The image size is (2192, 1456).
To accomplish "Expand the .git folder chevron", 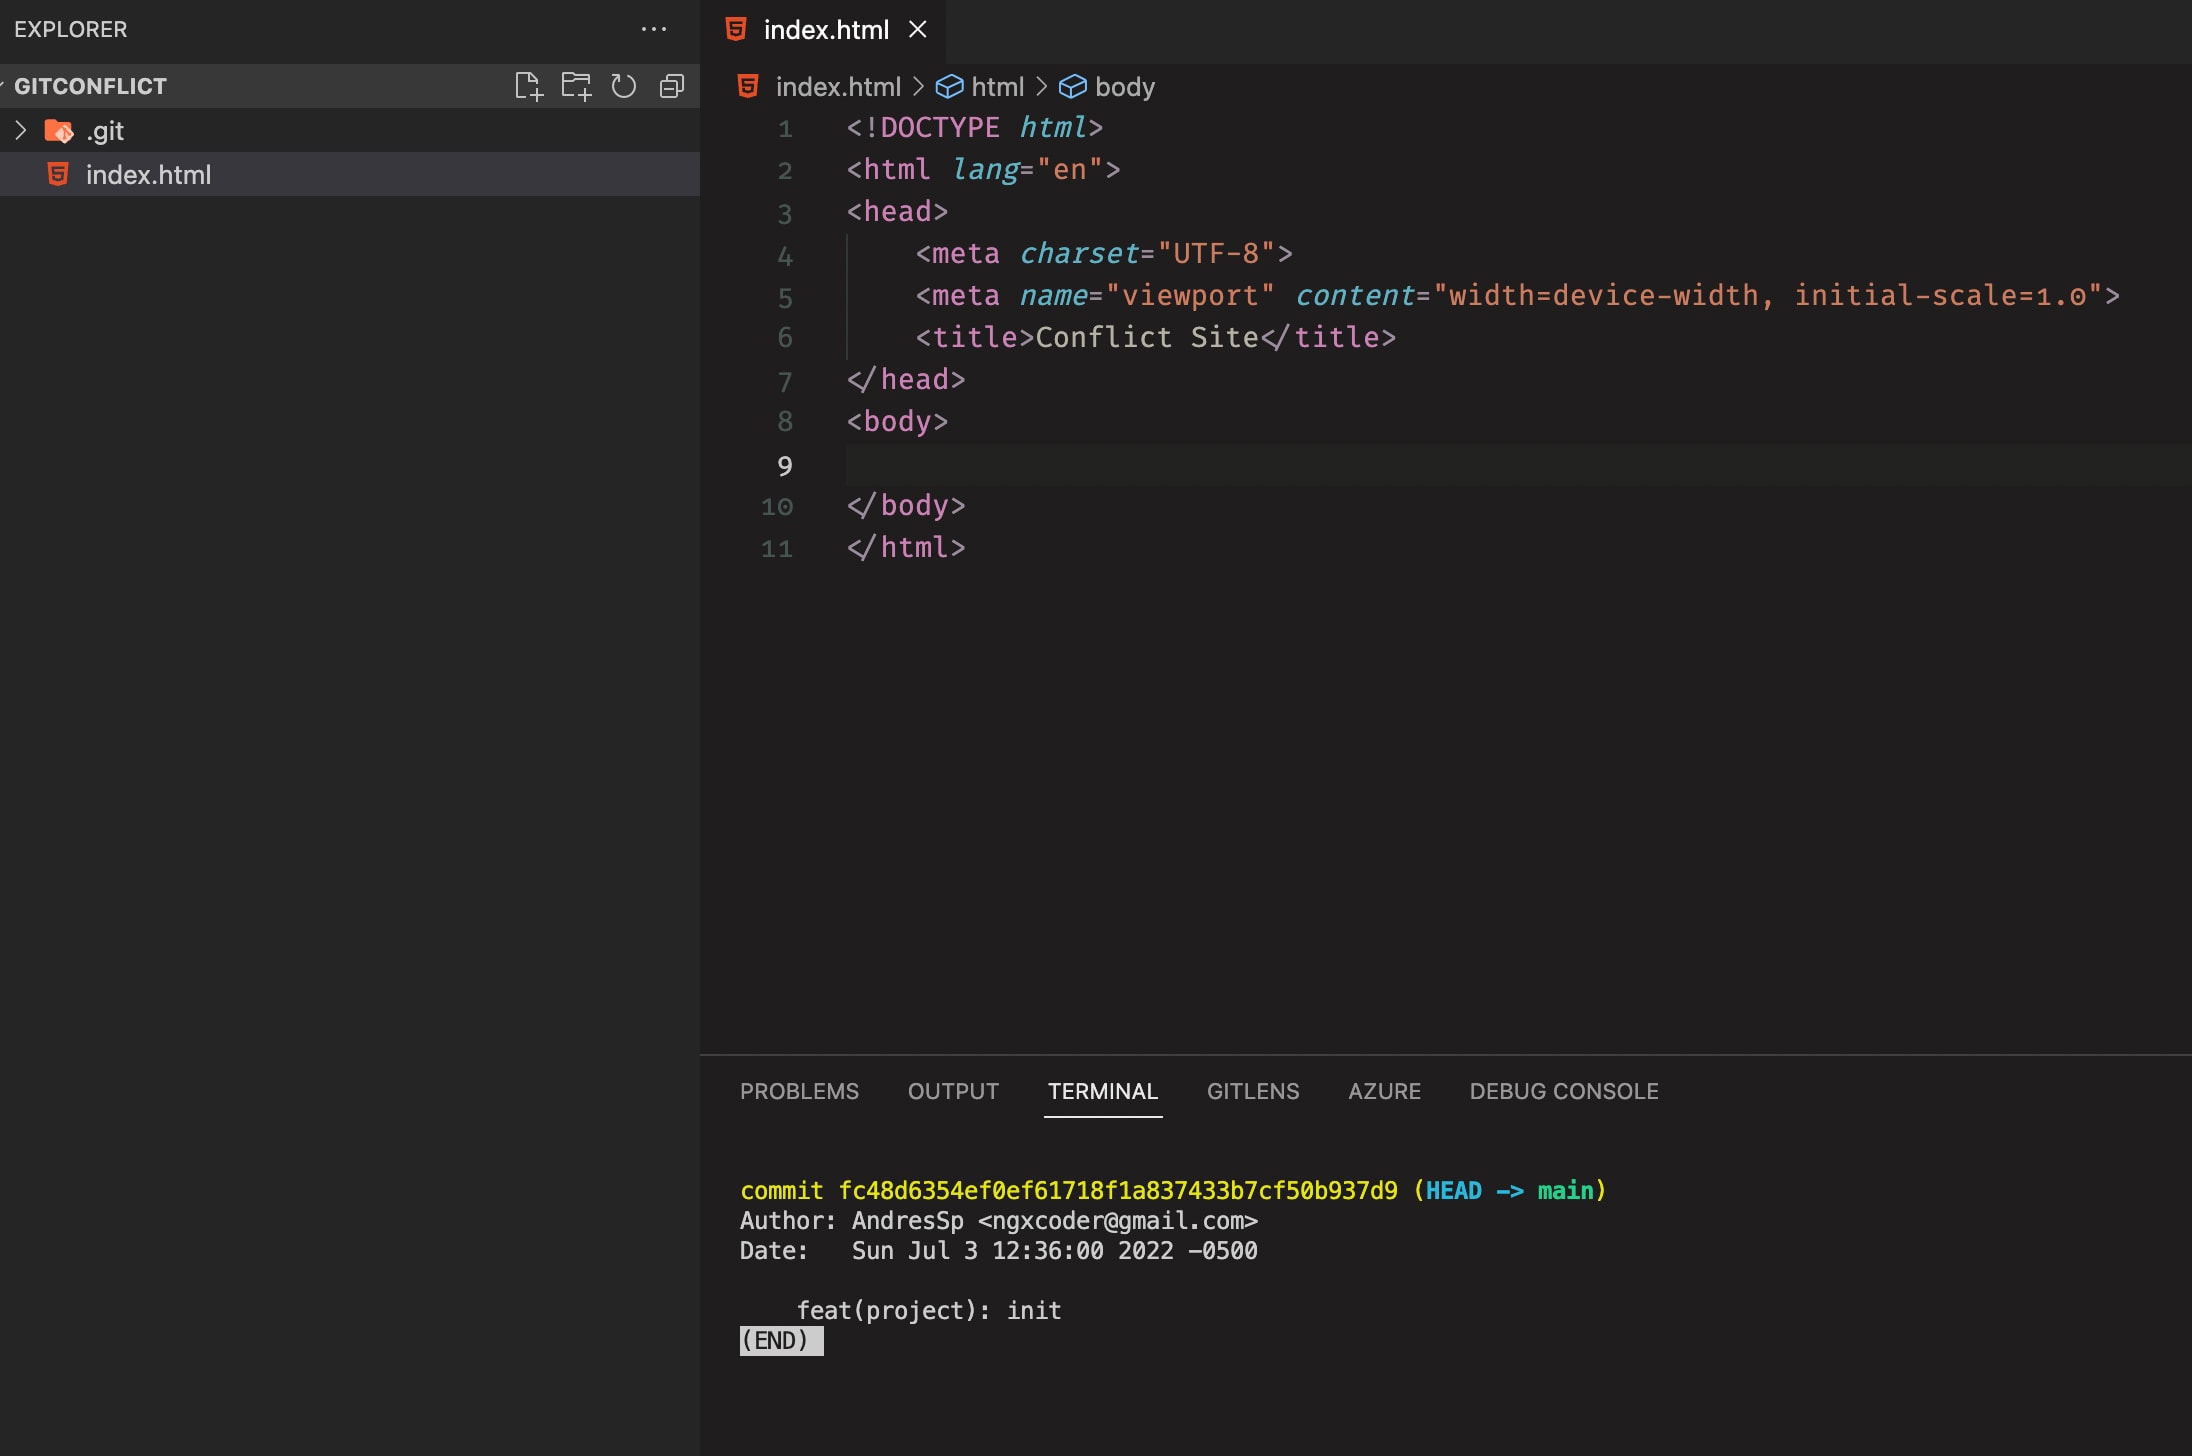I will tap(20, 130).
